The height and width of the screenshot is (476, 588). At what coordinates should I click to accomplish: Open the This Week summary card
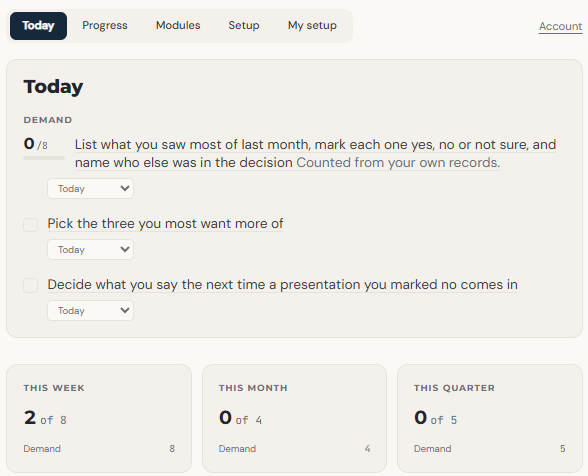(x=99, y=418)
